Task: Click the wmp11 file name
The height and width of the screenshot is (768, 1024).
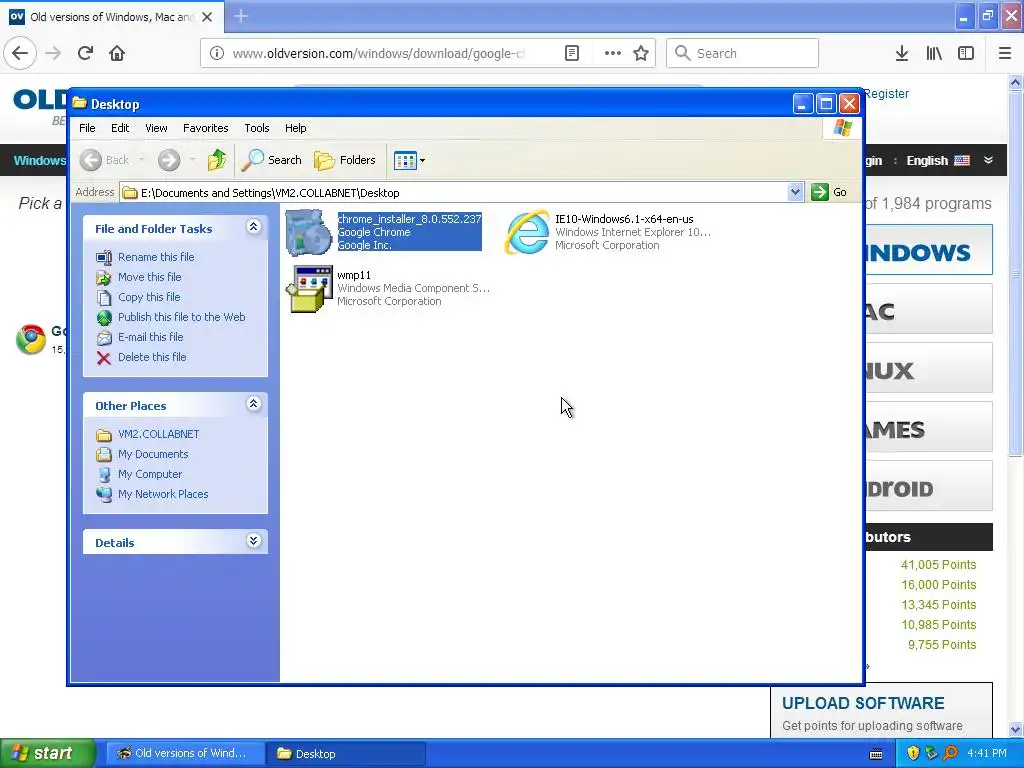Action: [x=354, y=275]
